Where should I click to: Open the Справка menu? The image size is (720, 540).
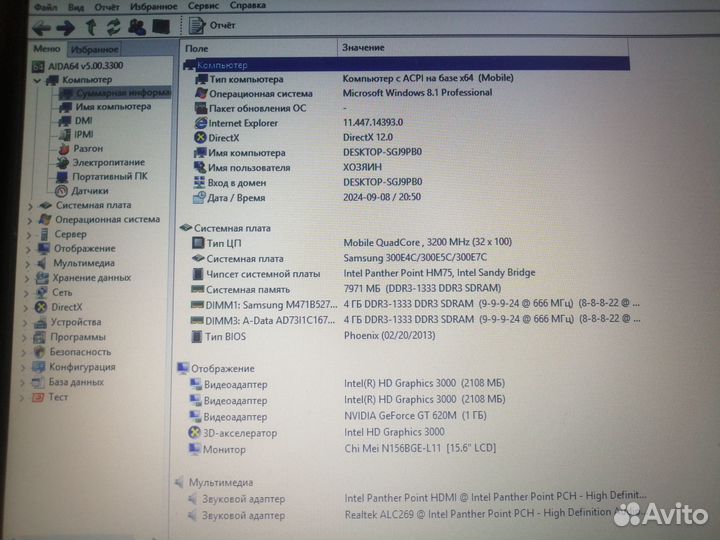[248, 6]
